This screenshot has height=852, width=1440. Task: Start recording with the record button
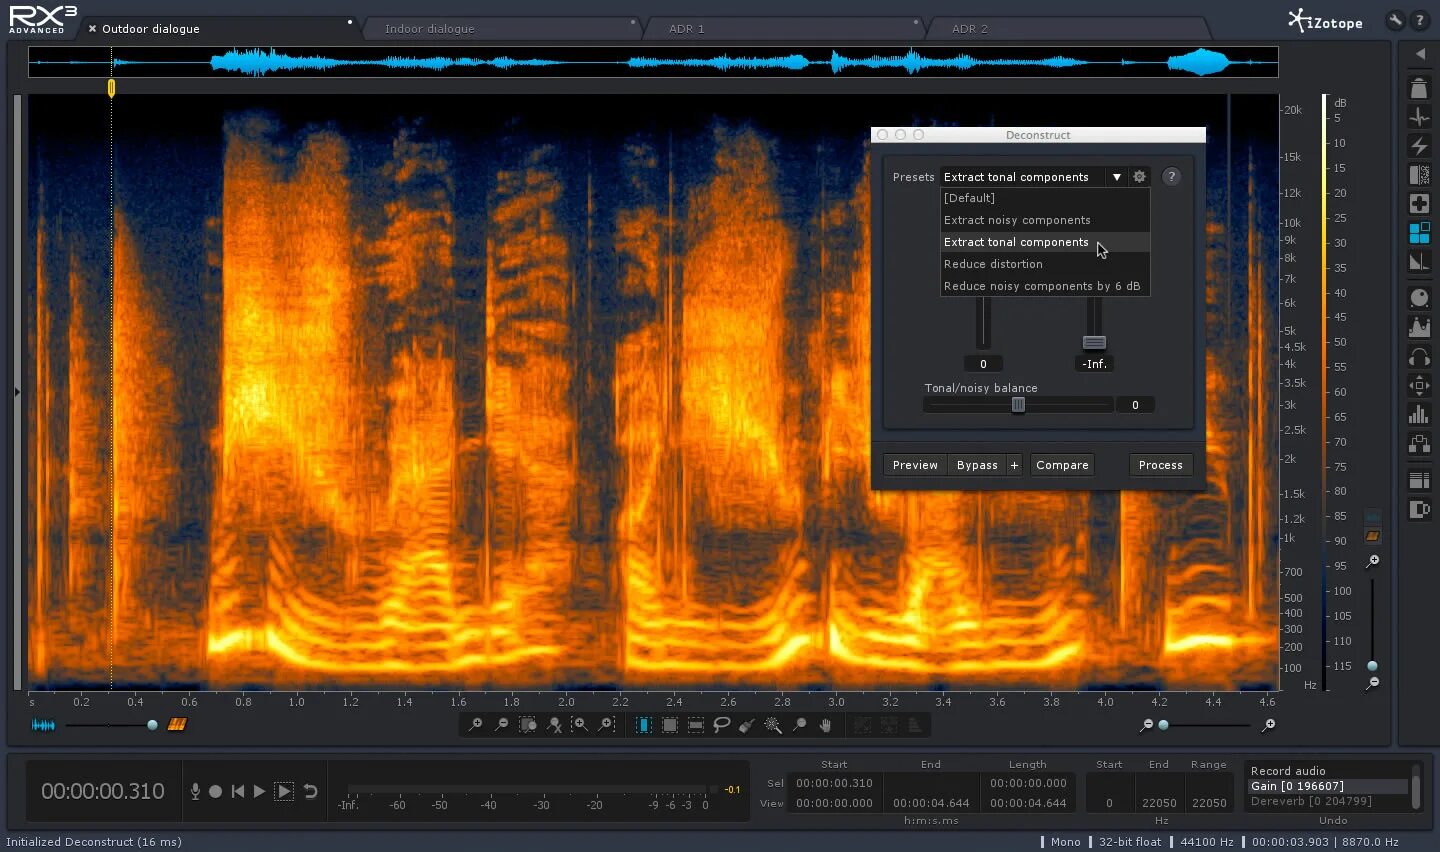pyautogui.click(x=215, y=791)
